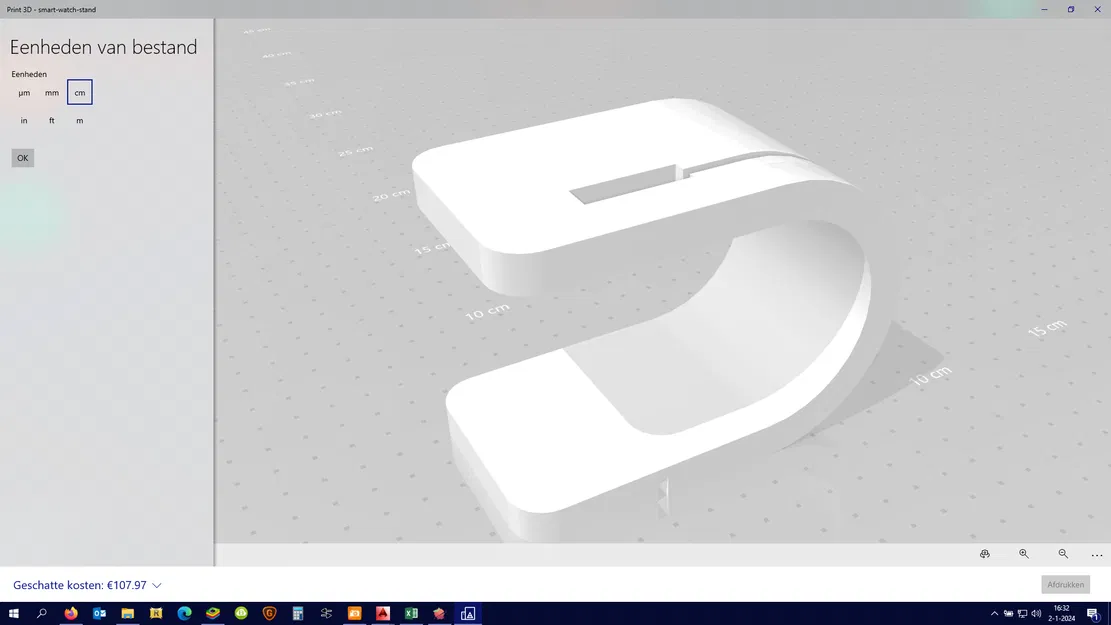Expand the Geschatte kosten chevron
The image size is (1111, 625).
click(157, 585)
